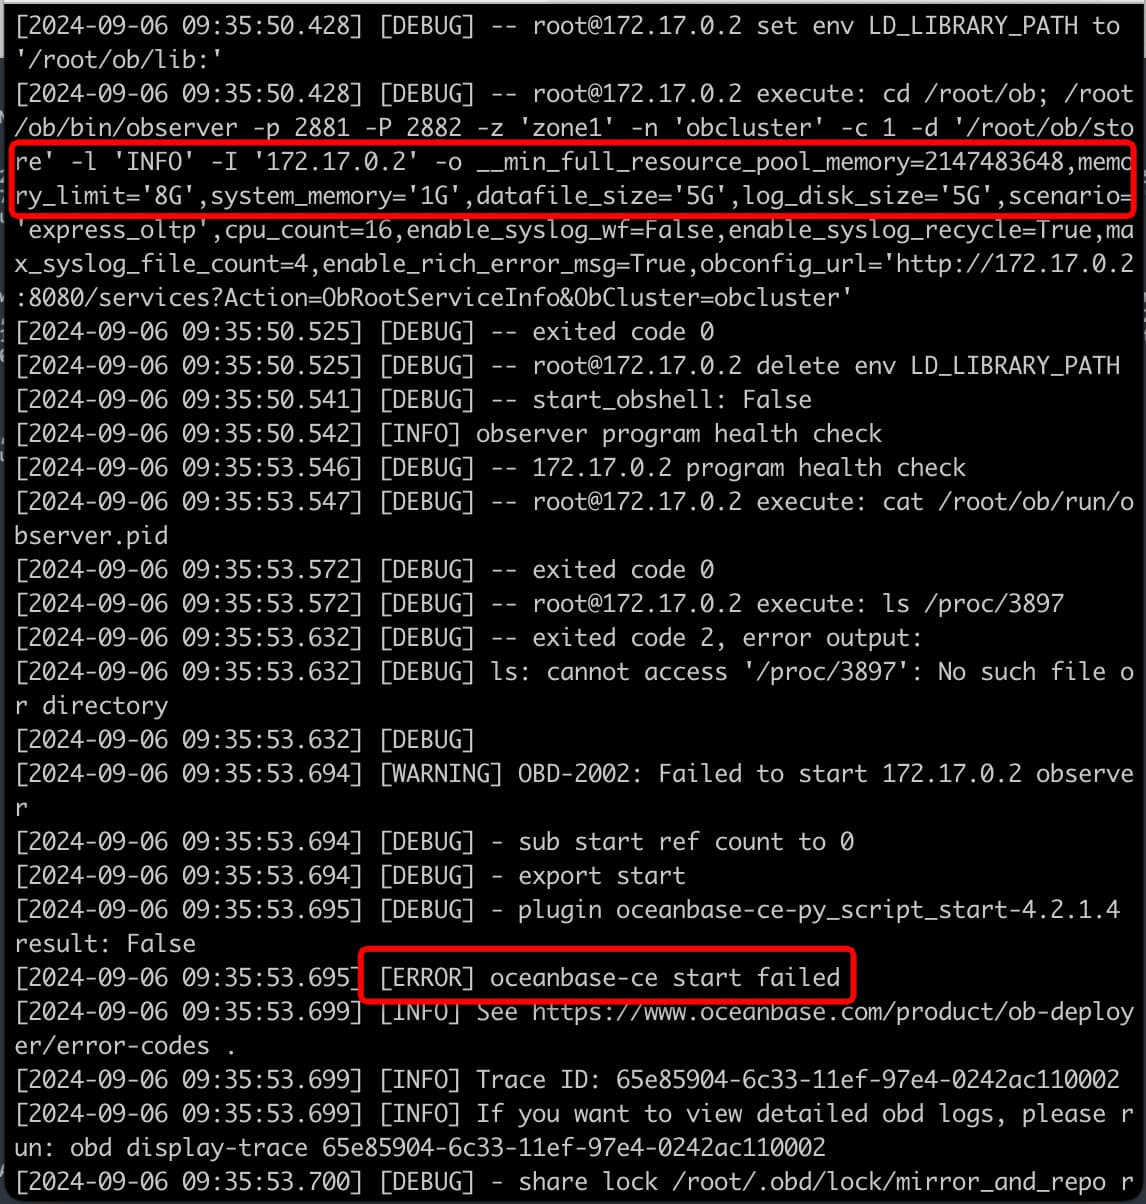This screenshot has height=1204, width=1146.
Task: Open the oceanbase.com ob-deployer error-codes URL
Action: tap(573, 1028)
